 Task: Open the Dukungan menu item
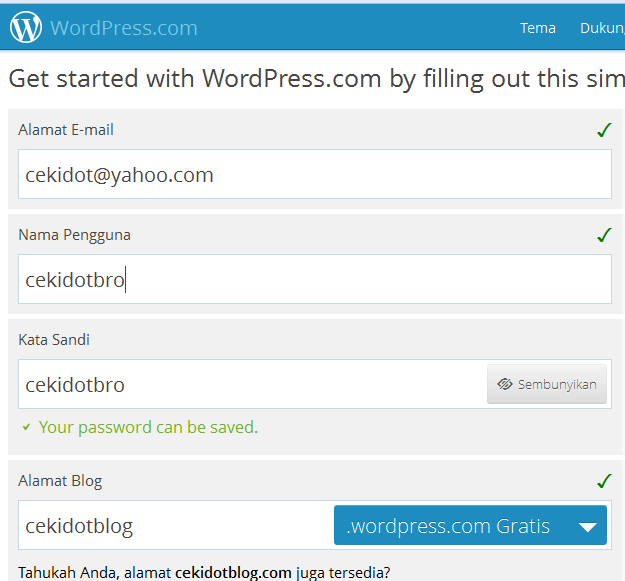point(602,28)
